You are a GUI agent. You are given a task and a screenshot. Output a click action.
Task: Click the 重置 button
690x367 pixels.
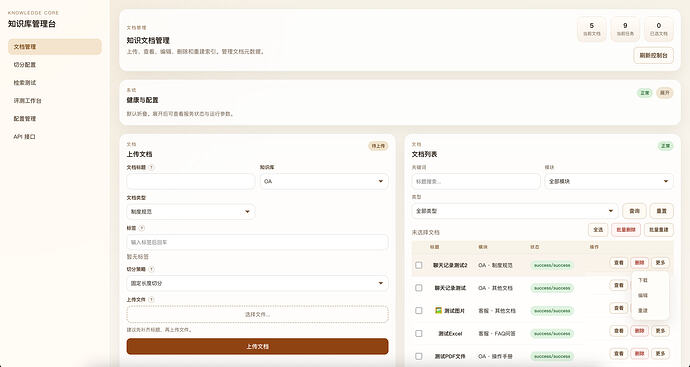(661, 211)
